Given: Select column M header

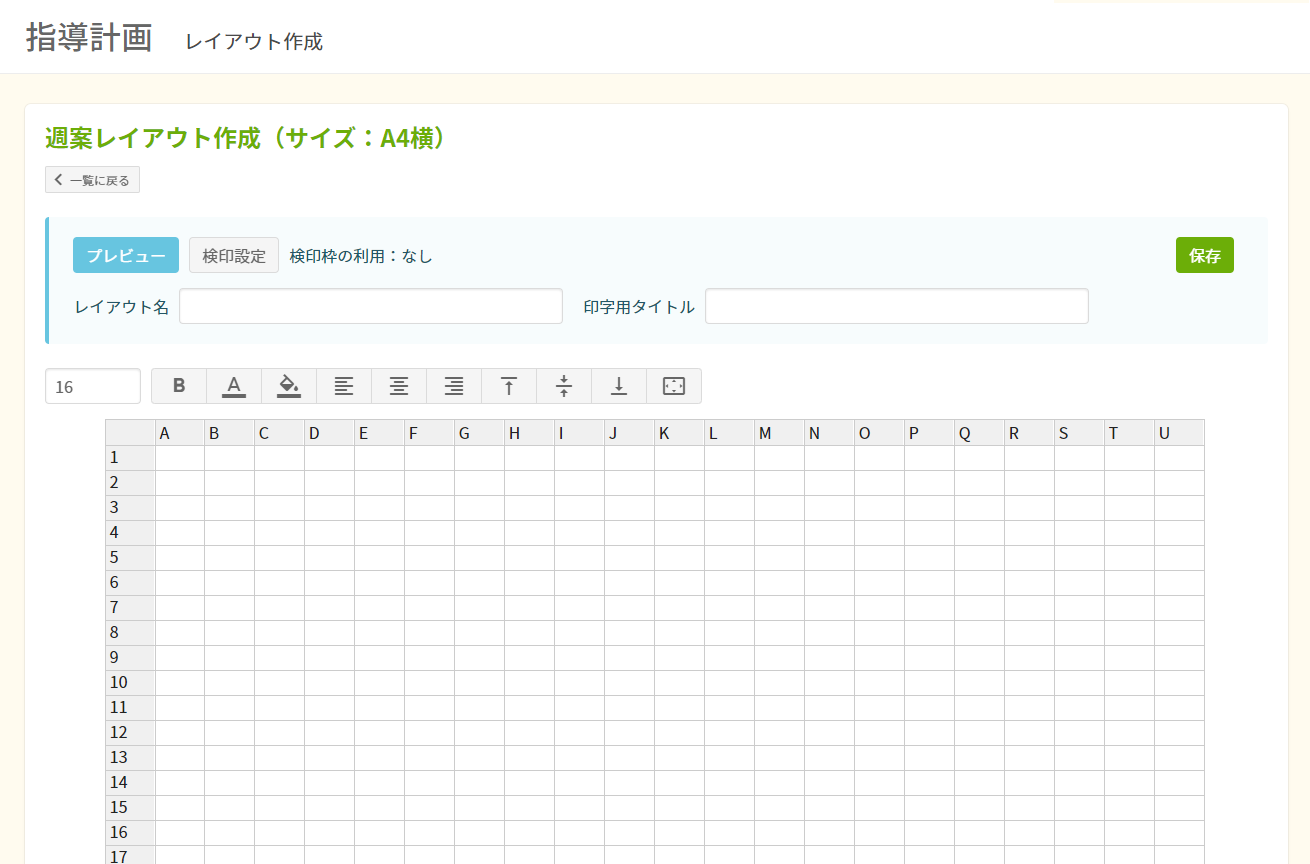Looking at the screenshot, I should click(780, 433).
